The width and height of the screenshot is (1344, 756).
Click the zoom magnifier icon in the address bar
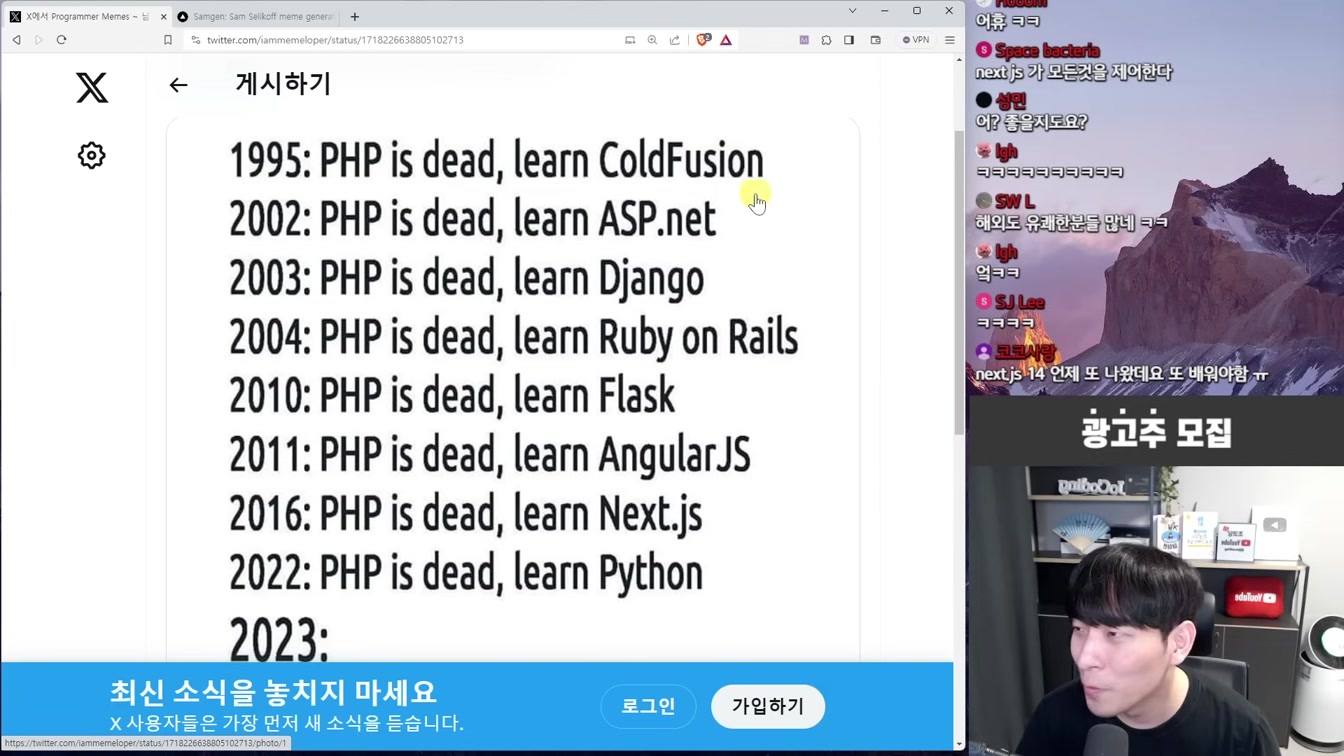[652, 40]
